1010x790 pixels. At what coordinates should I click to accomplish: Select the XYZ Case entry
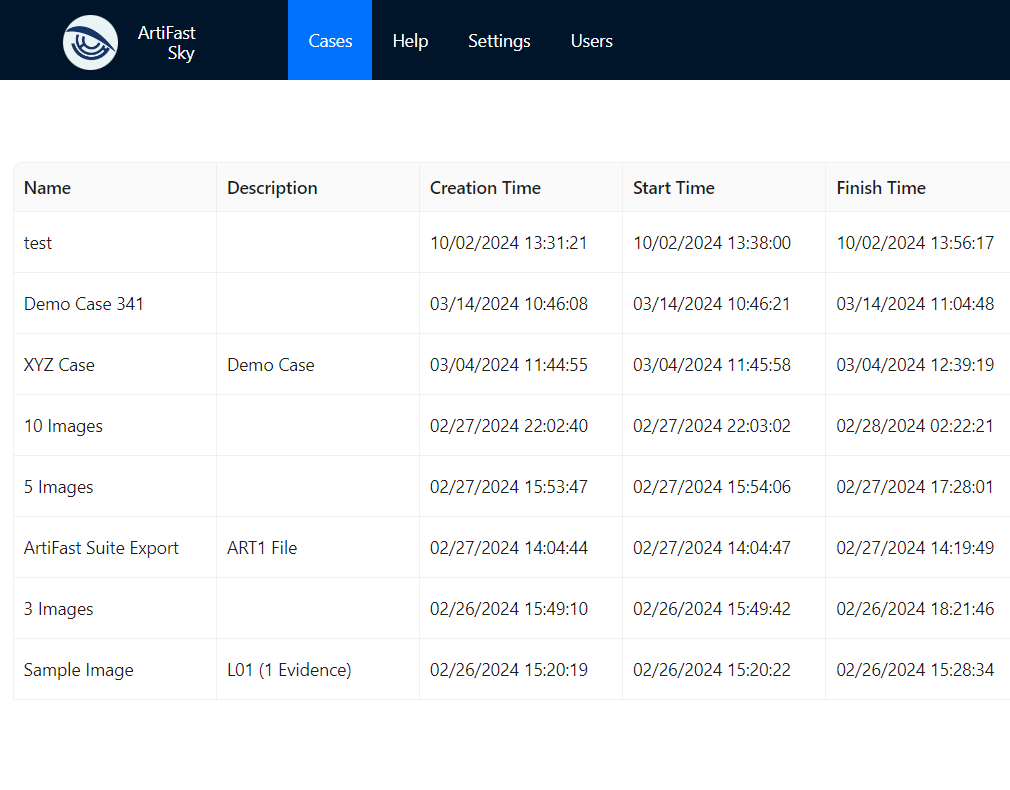[x=59, y=365]
